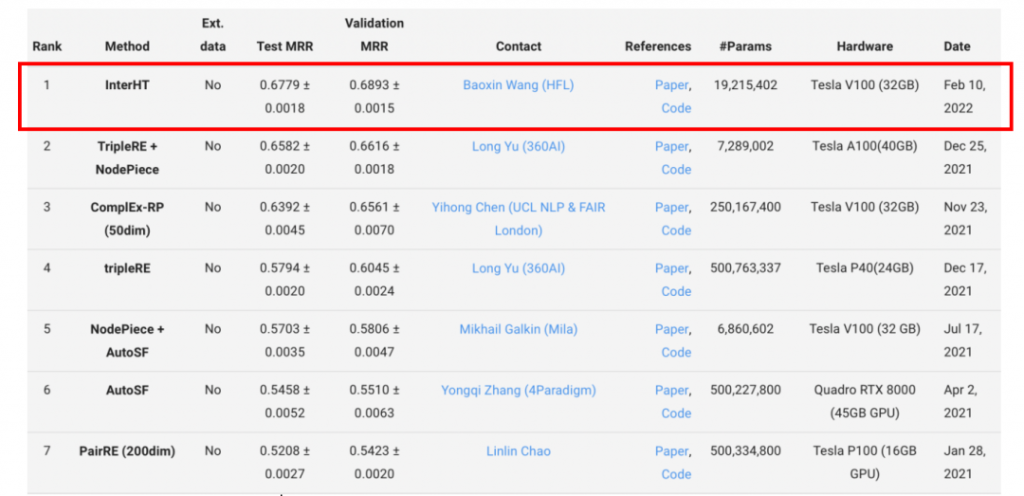Open the Baoxin Wang (HFL) contact link

click(518, 85)
